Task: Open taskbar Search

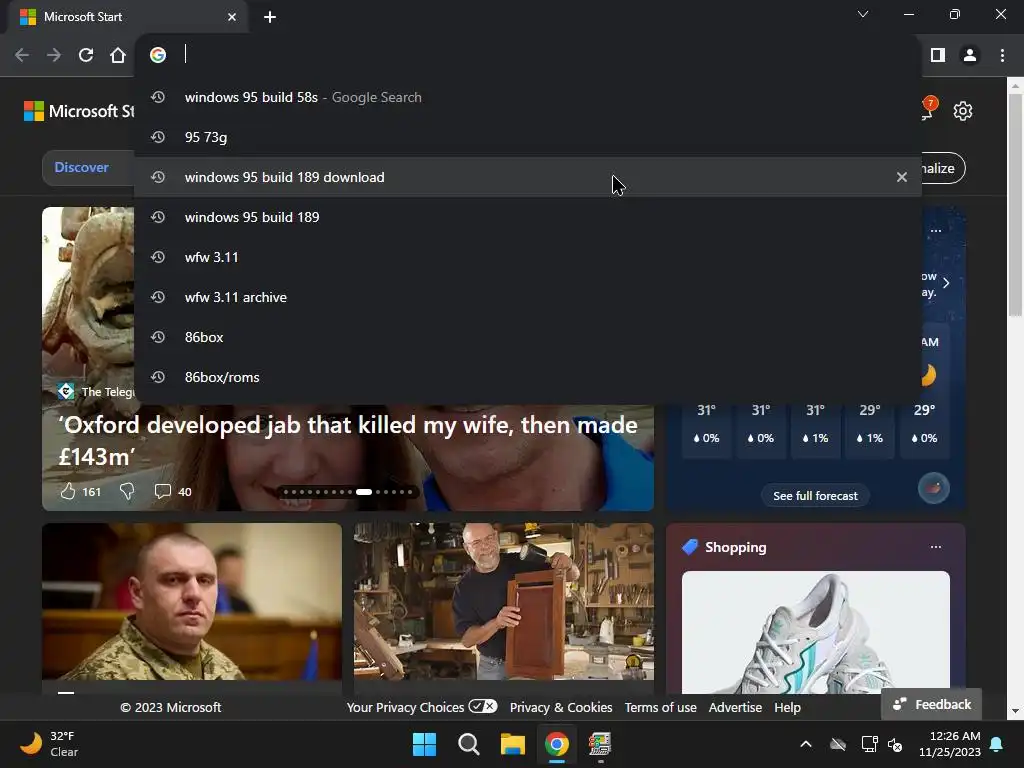Action: tap(469, 744)
